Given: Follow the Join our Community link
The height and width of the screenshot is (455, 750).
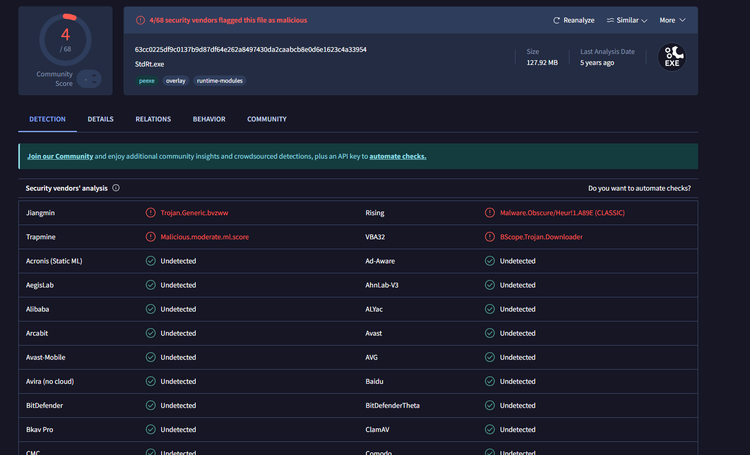Looking at the screenshot, I should pos(60,156).
